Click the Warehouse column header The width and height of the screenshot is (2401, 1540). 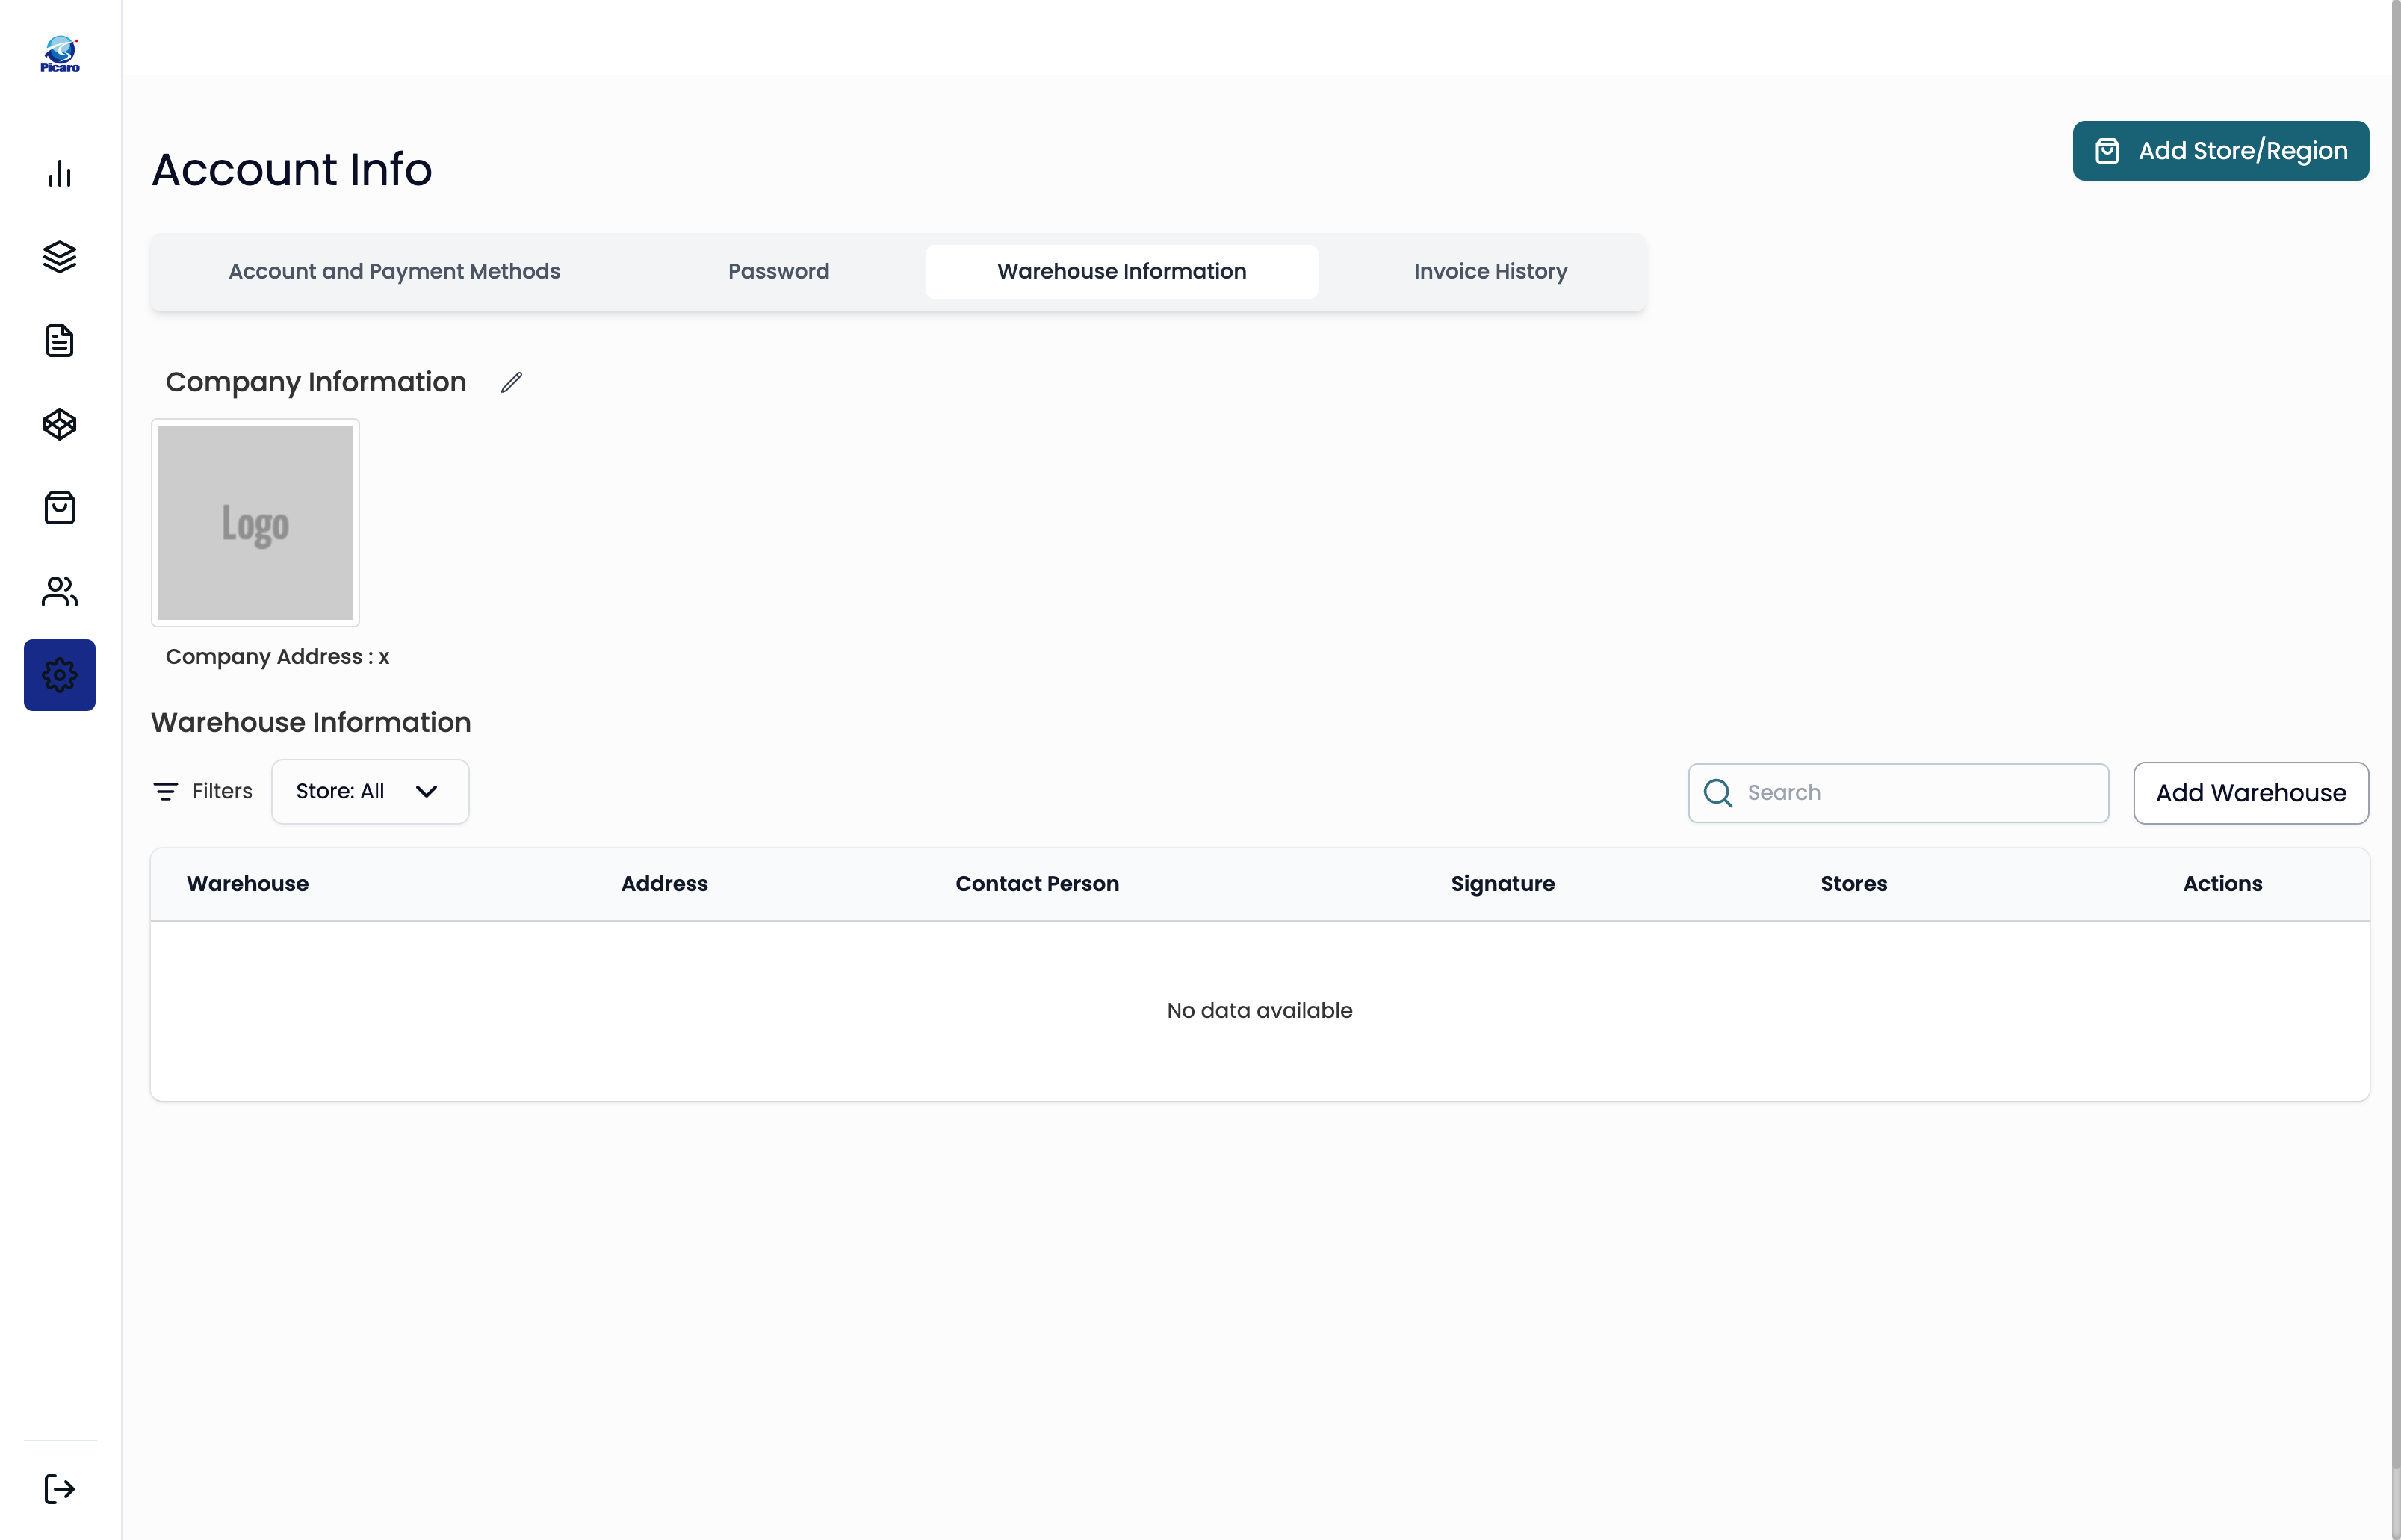[248, 884]
